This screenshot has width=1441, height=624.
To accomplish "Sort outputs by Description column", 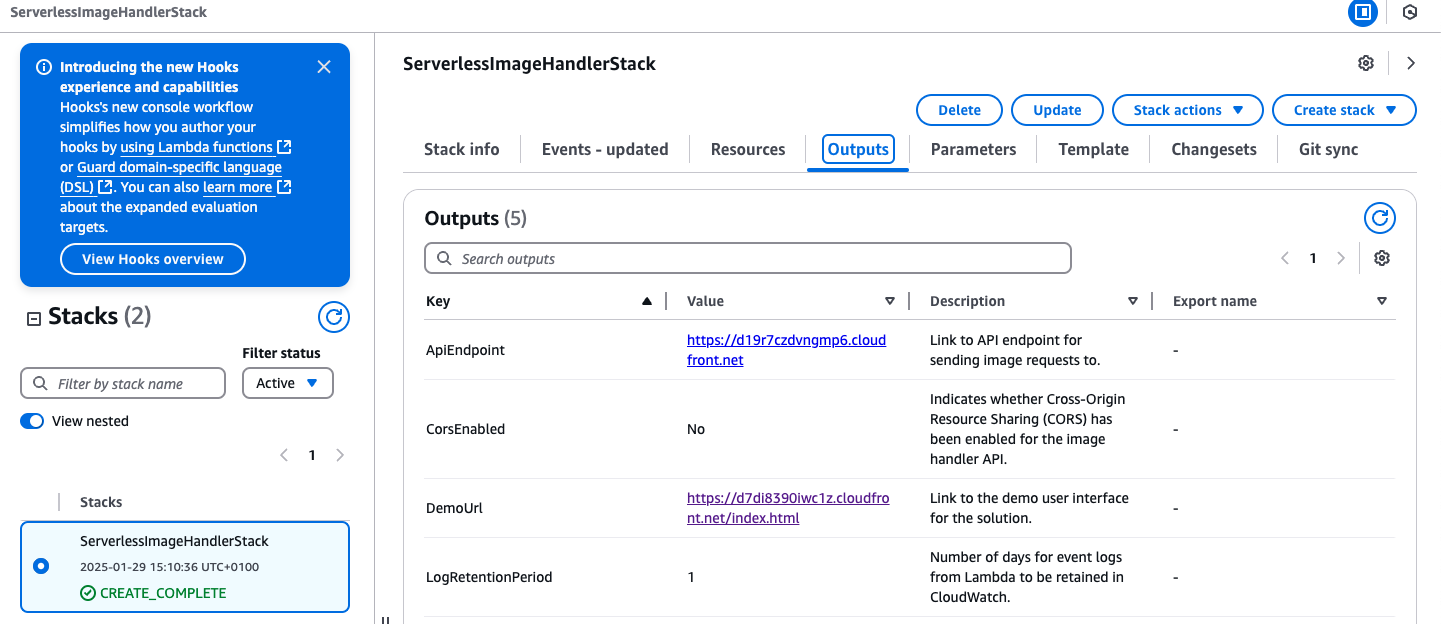I will pos(1133,301).
